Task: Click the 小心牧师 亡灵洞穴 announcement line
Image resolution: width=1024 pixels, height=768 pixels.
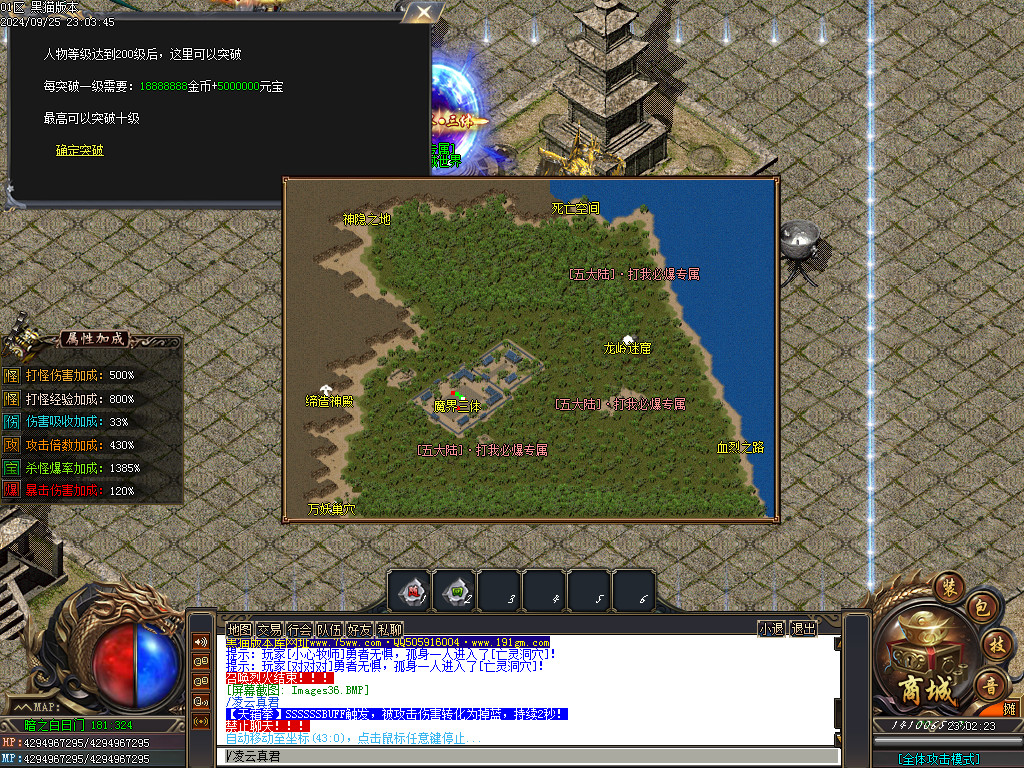Action: pyautogui.click(x=391, y=654)
